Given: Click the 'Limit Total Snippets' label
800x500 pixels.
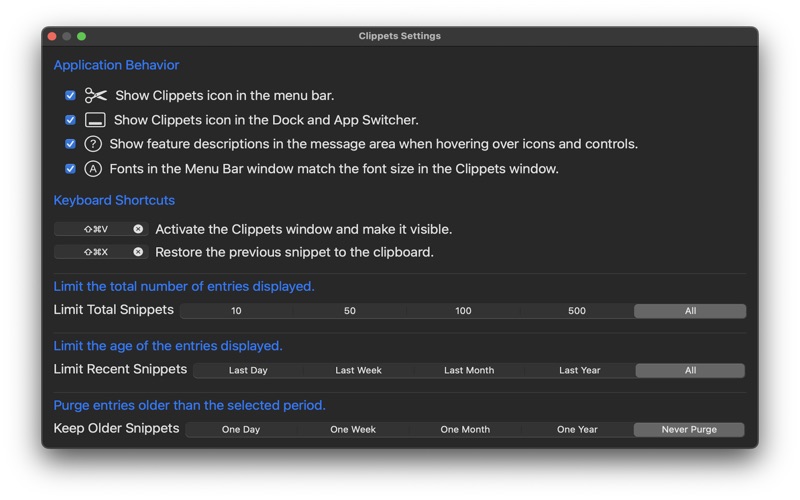Looking at the screenshot, I should pos(114,310).
